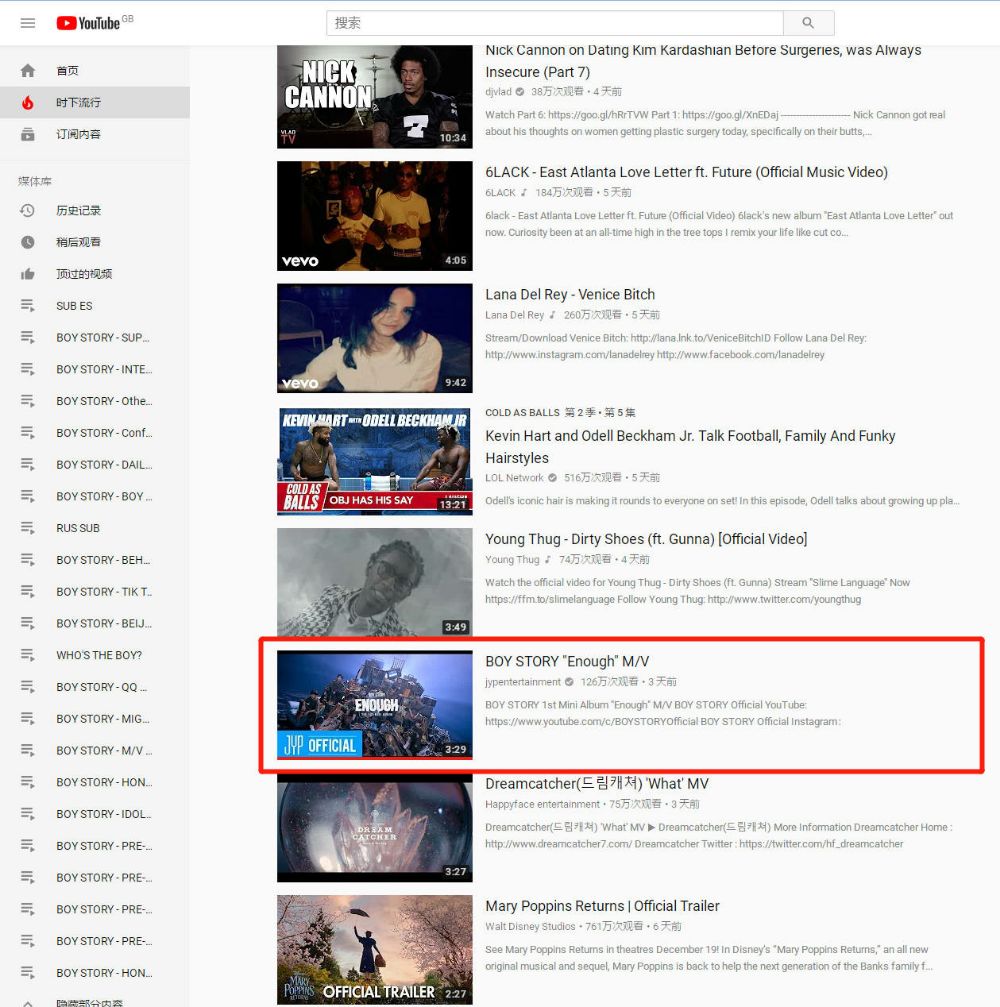Click COLD AS BALLS 第2季 episode label
Screen dimensions: 1000x1007
coord(560,412)
